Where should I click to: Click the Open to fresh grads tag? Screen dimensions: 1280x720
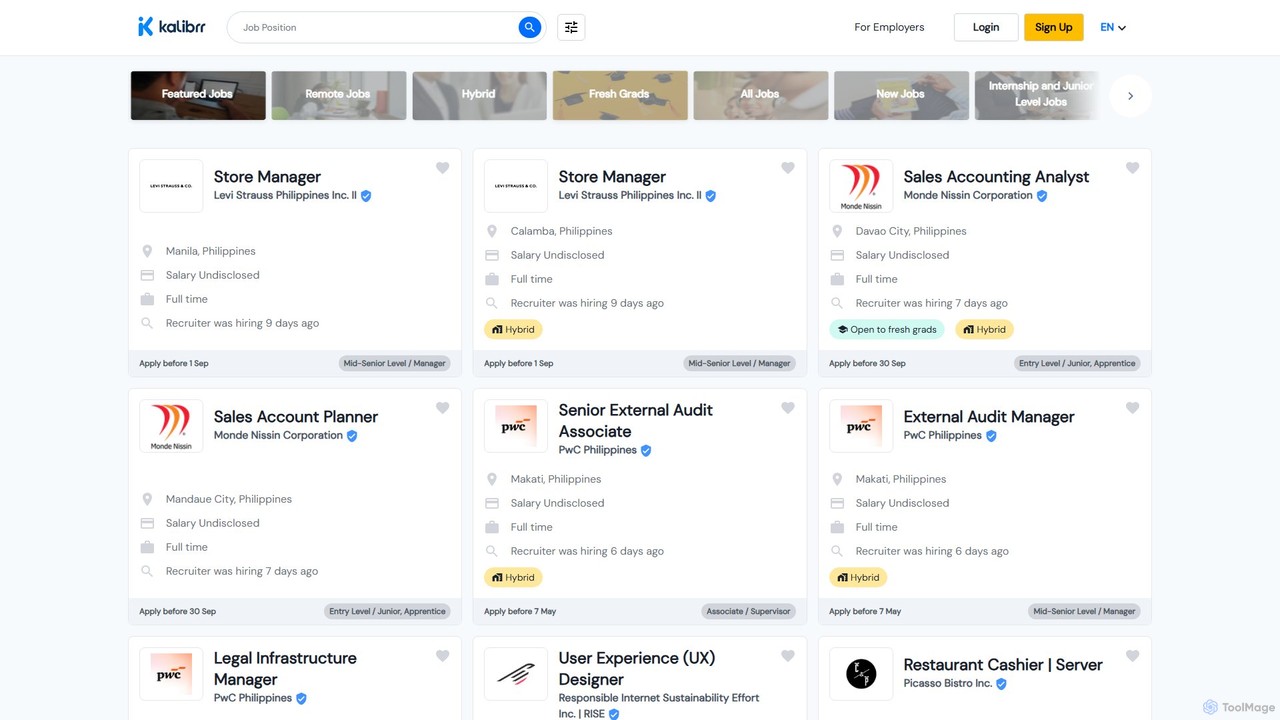click(x=887, y=329)
